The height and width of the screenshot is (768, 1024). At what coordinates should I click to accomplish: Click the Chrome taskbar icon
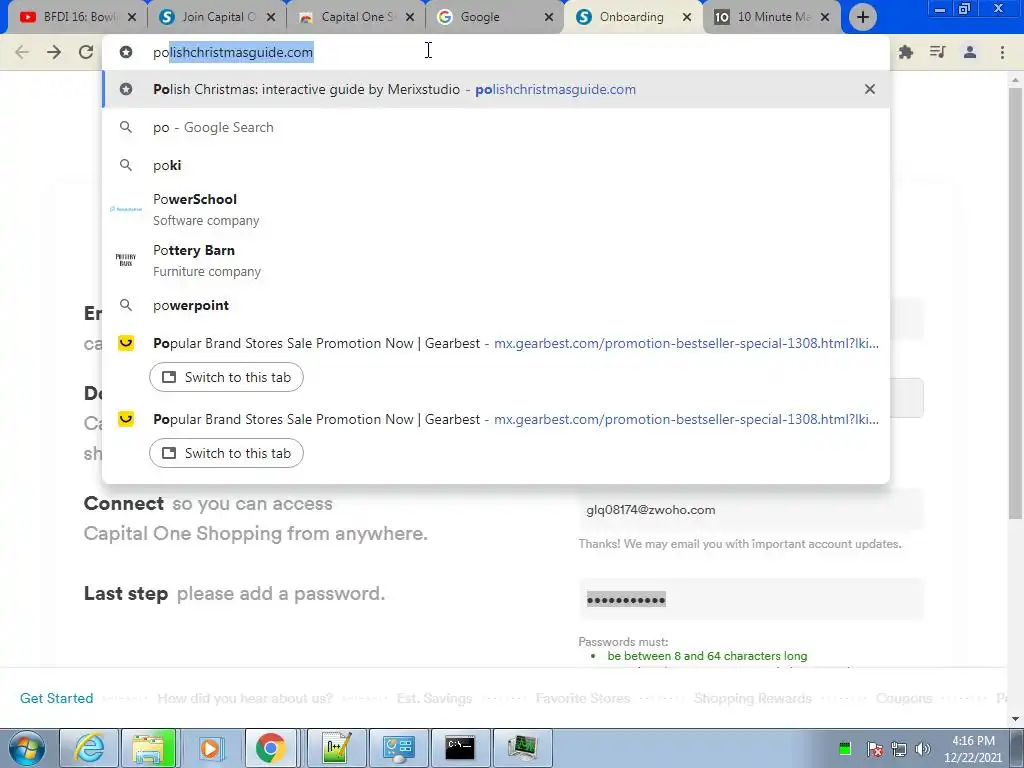[271, 748]
